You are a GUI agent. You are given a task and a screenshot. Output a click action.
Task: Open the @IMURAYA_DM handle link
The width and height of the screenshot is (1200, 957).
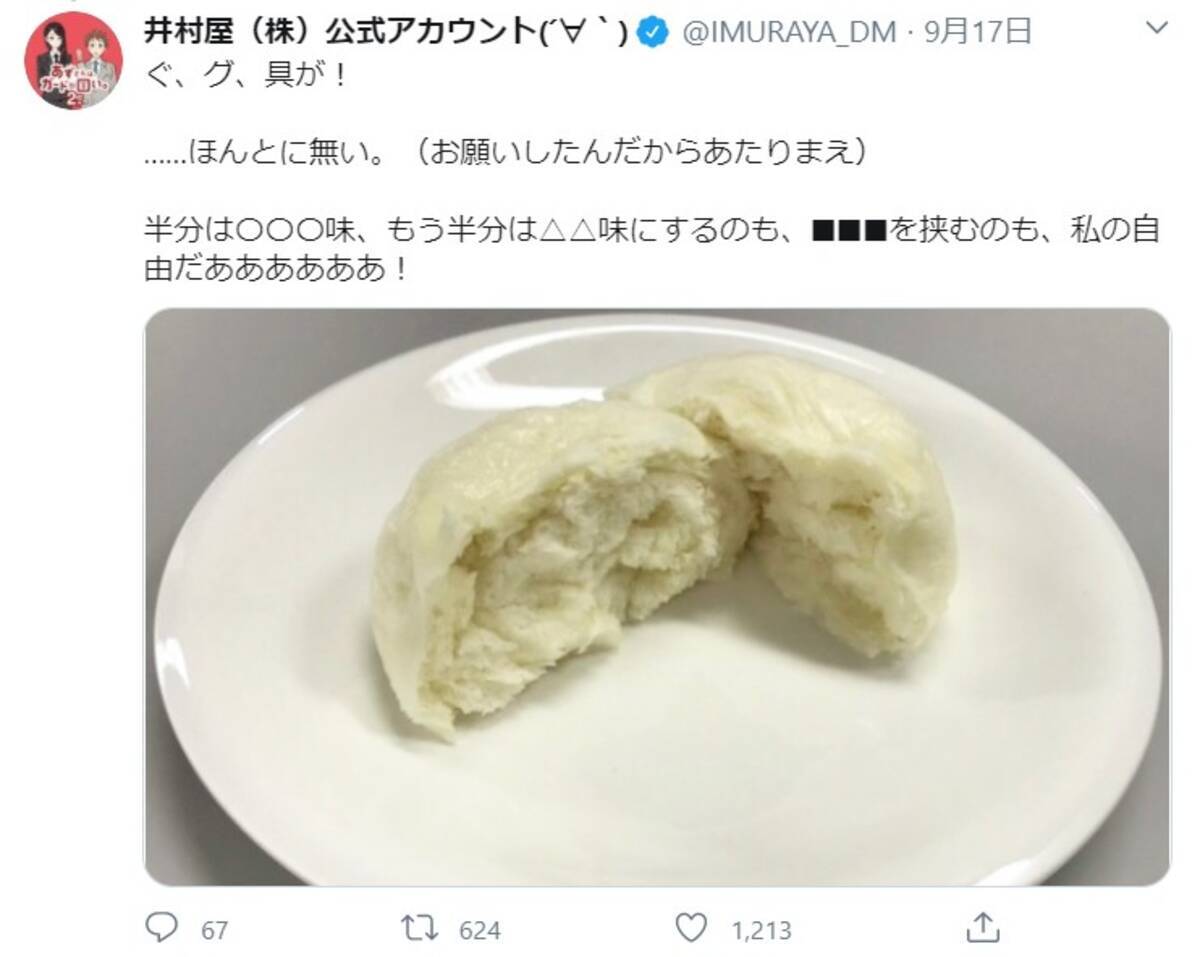pos(789,33)
